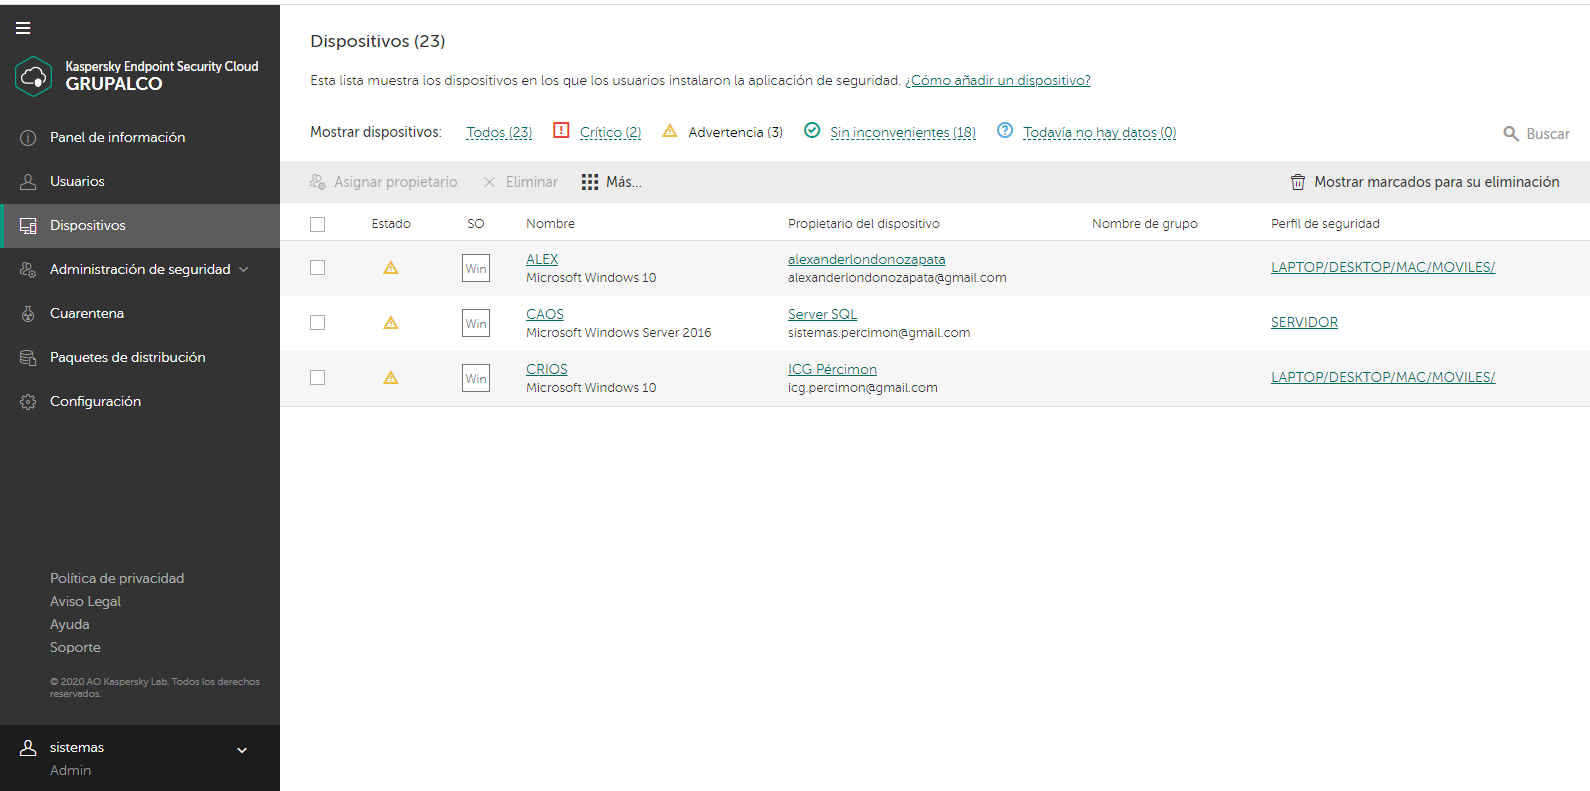The width and height of the screenshot is (1590, 791).
Task: Open Política de privacidad link
Action: coord(117,578)
